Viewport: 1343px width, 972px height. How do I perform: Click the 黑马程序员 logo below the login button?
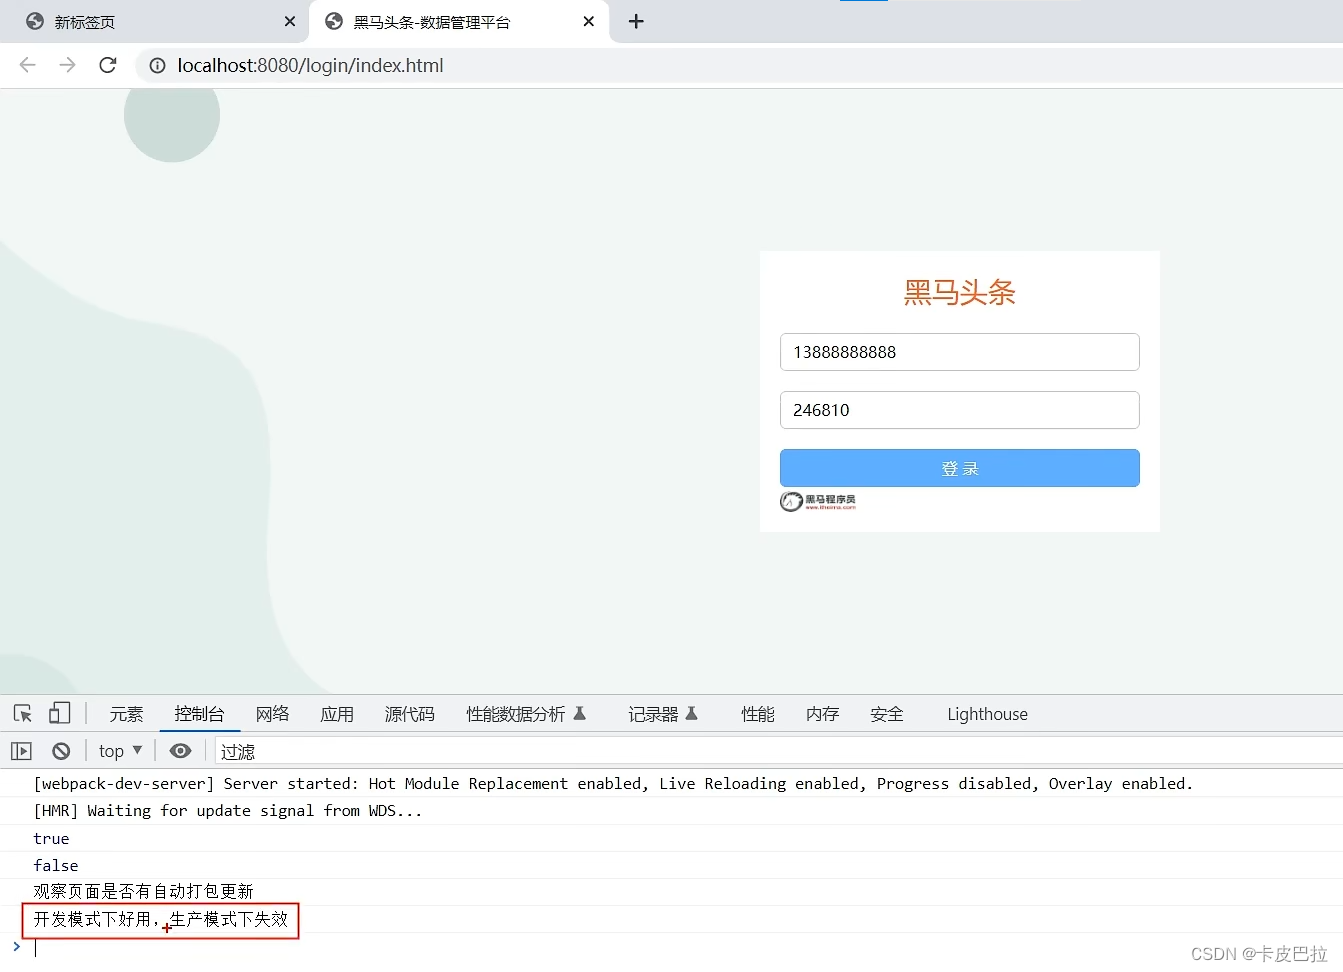pyautogui.click(x=818, y=501)
